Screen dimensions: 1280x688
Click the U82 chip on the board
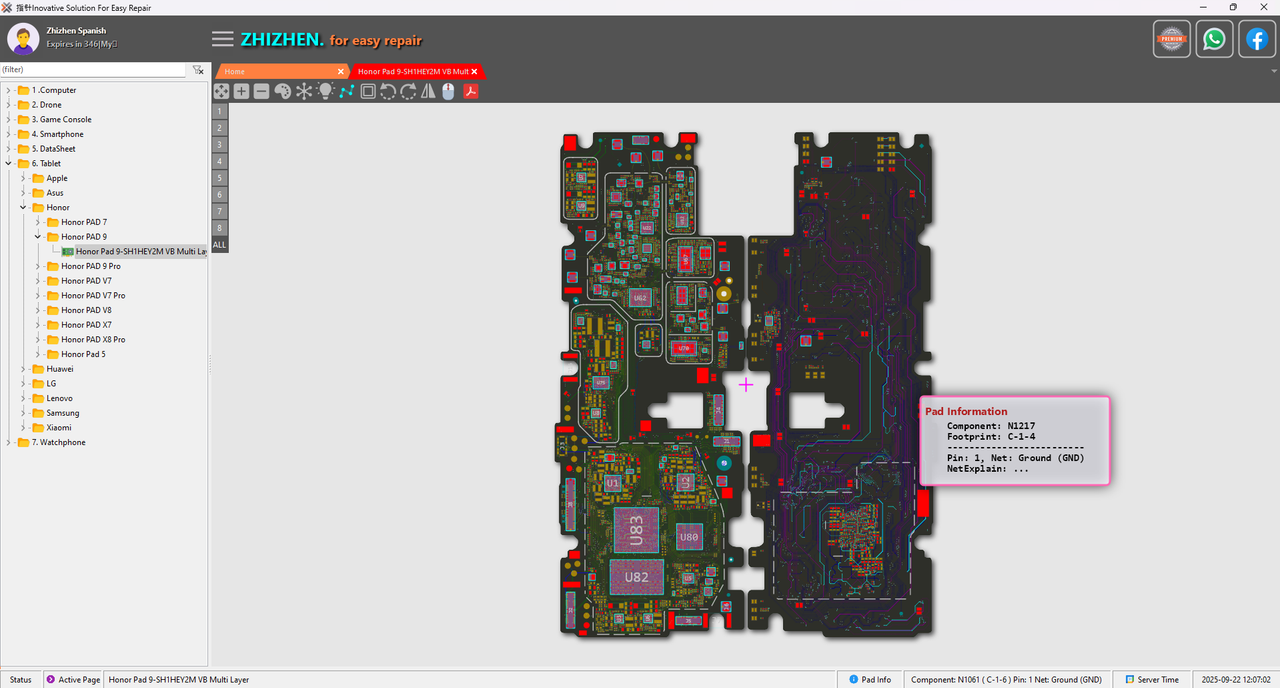click(x=637, y=577)
